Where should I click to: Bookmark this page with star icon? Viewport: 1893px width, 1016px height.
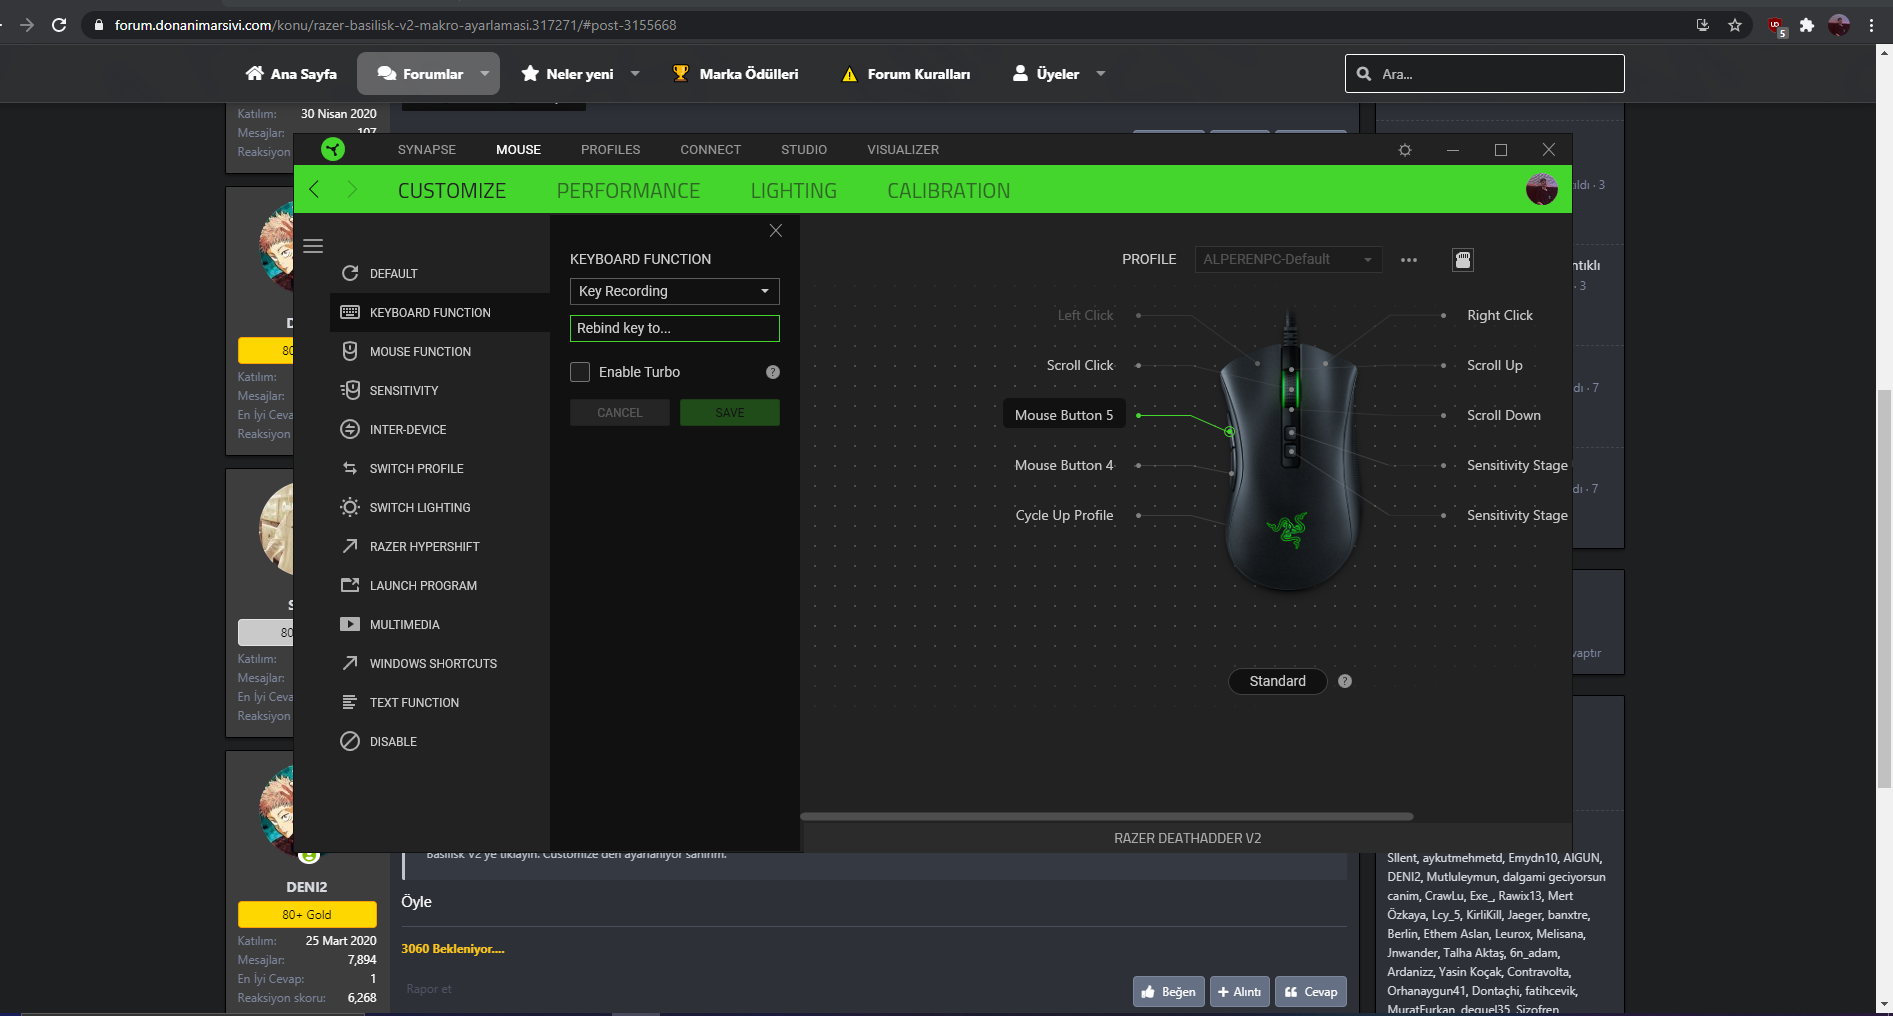pos(1735,25)
